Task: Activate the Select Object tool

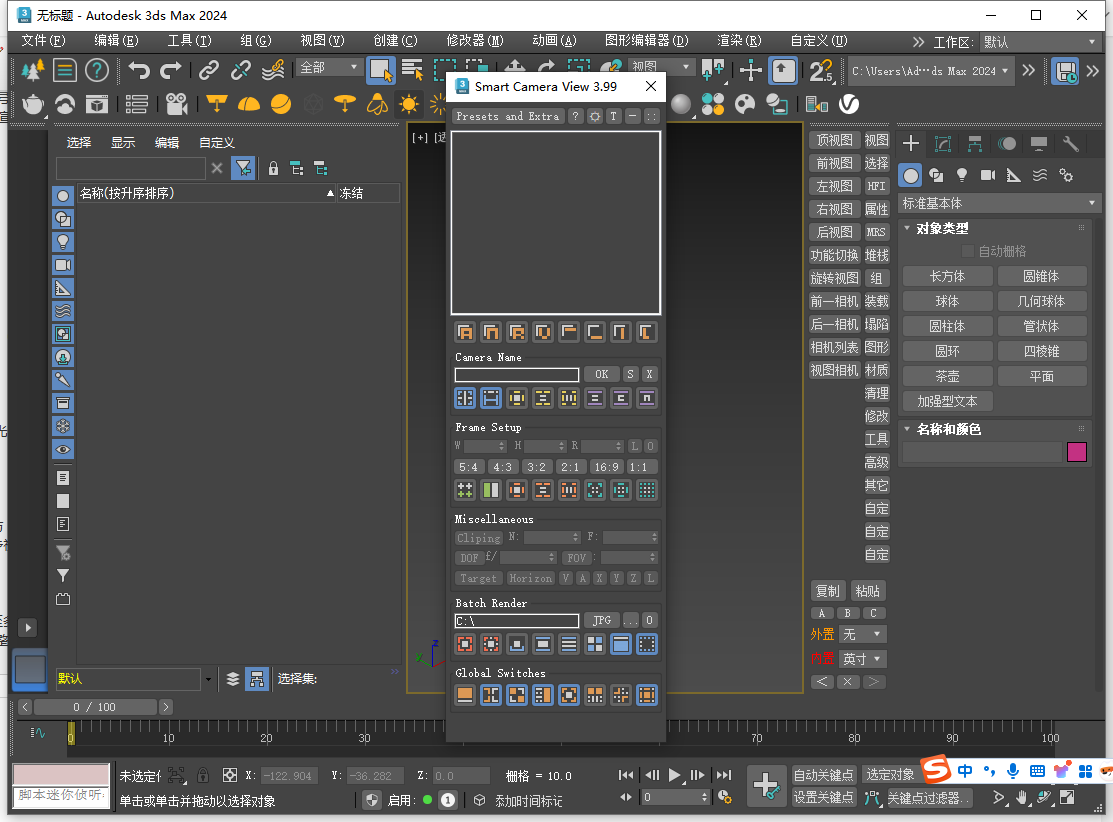Action: [x=380, y=70]
